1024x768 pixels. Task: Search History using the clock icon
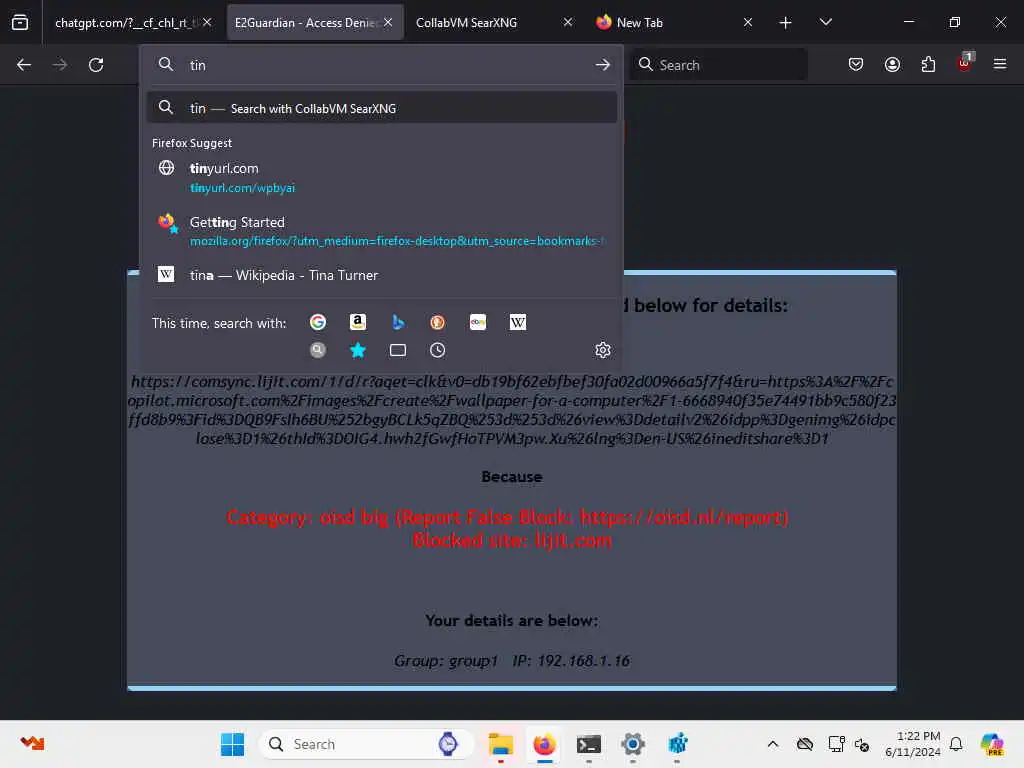pos(438,350)
